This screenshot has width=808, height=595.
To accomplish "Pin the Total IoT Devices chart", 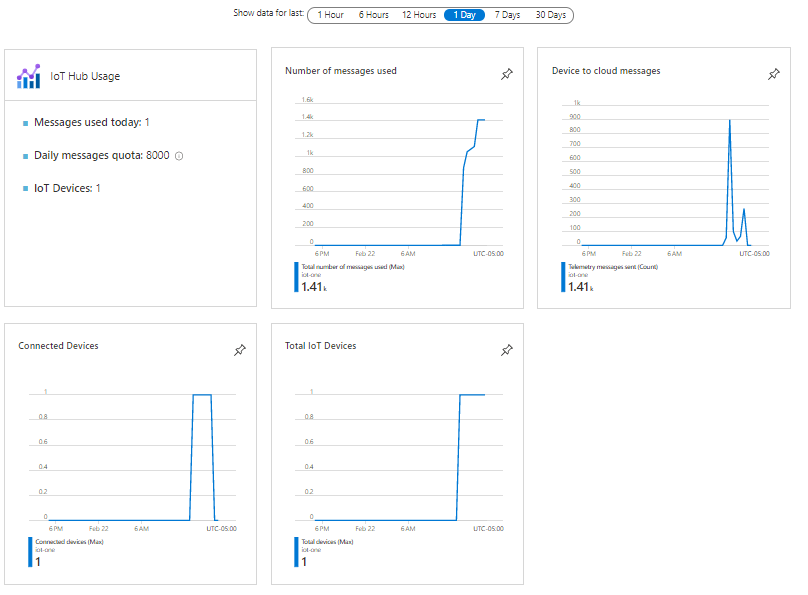I will point(507,350).
